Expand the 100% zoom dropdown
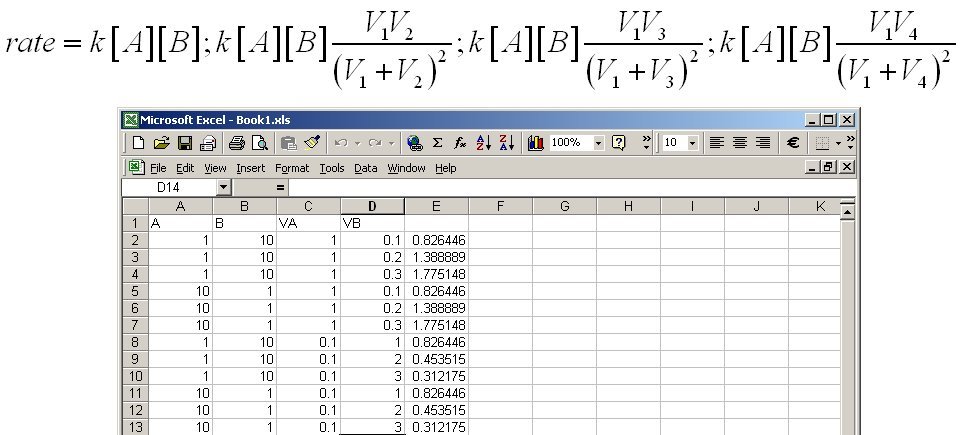 click(599, 143)
